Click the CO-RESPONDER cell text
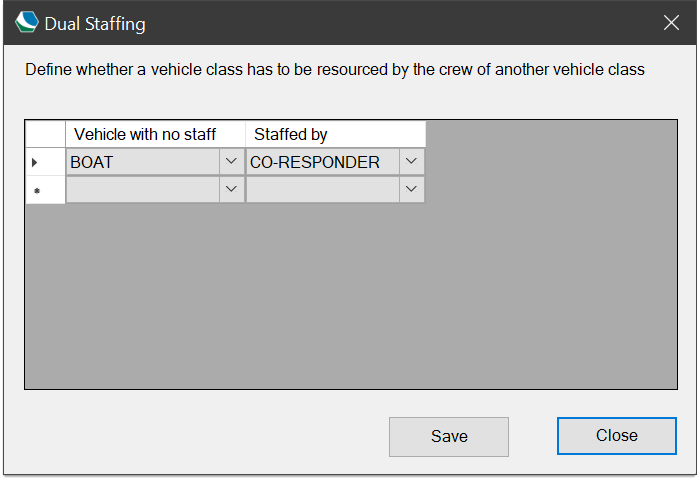This screenshot has width=700, height=481. tap(315, 162)
